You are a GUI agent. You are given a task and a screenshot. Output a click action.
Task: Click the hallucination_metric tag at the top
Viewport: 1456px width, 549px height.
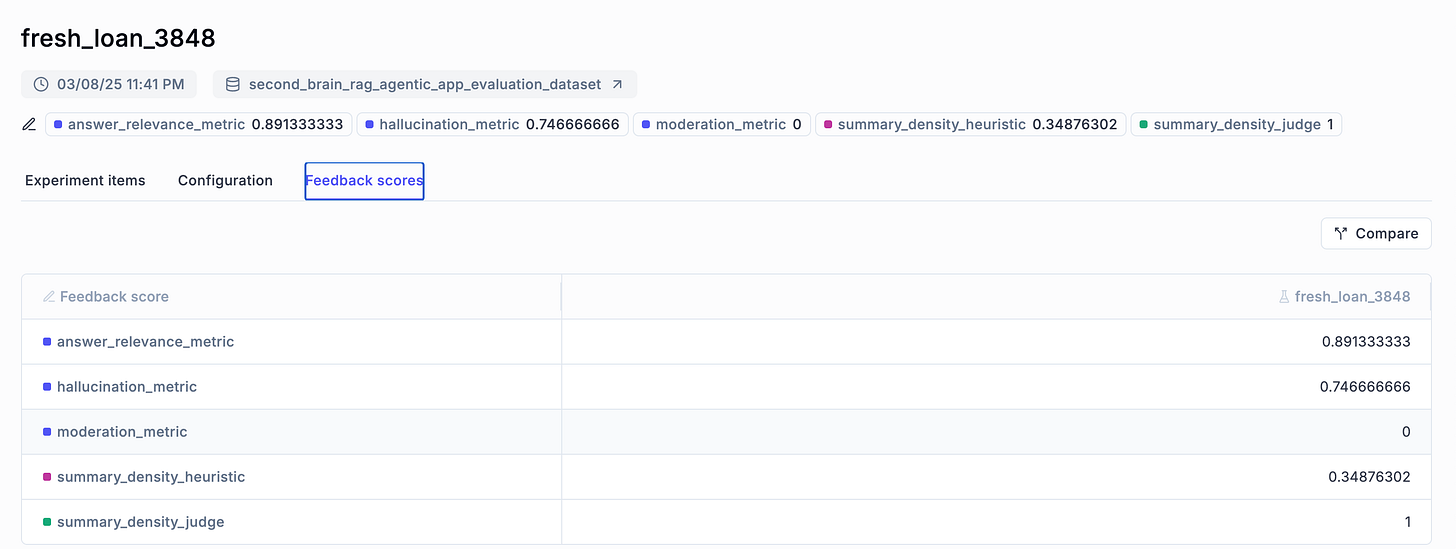tap(492, 125)
